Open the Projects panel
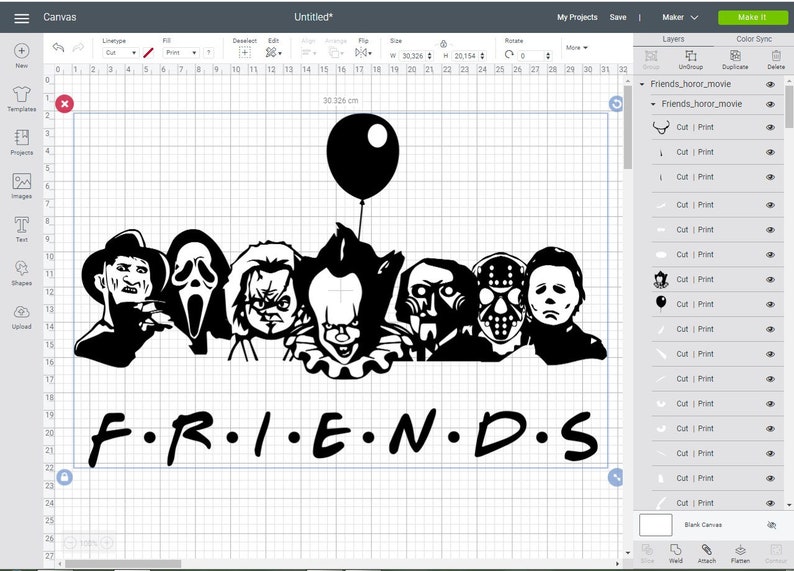 point(21,137)
